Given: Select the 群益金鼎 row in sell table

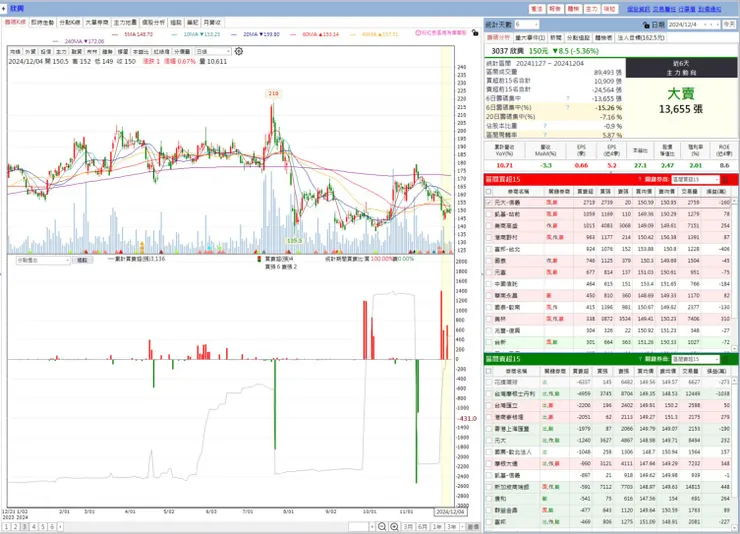Looking at the screenshot, I should coord(608,510).
